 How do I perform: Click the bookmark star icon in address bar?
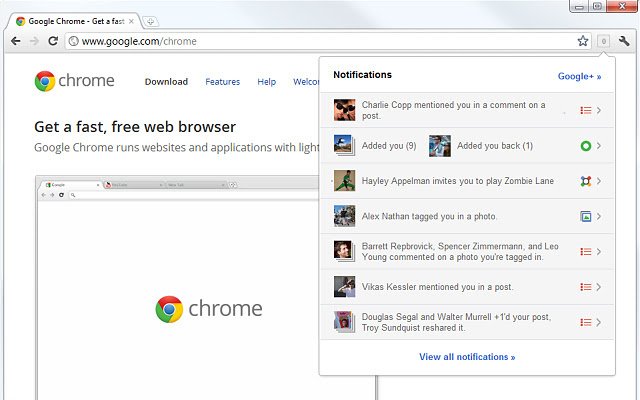pos(583,41)
